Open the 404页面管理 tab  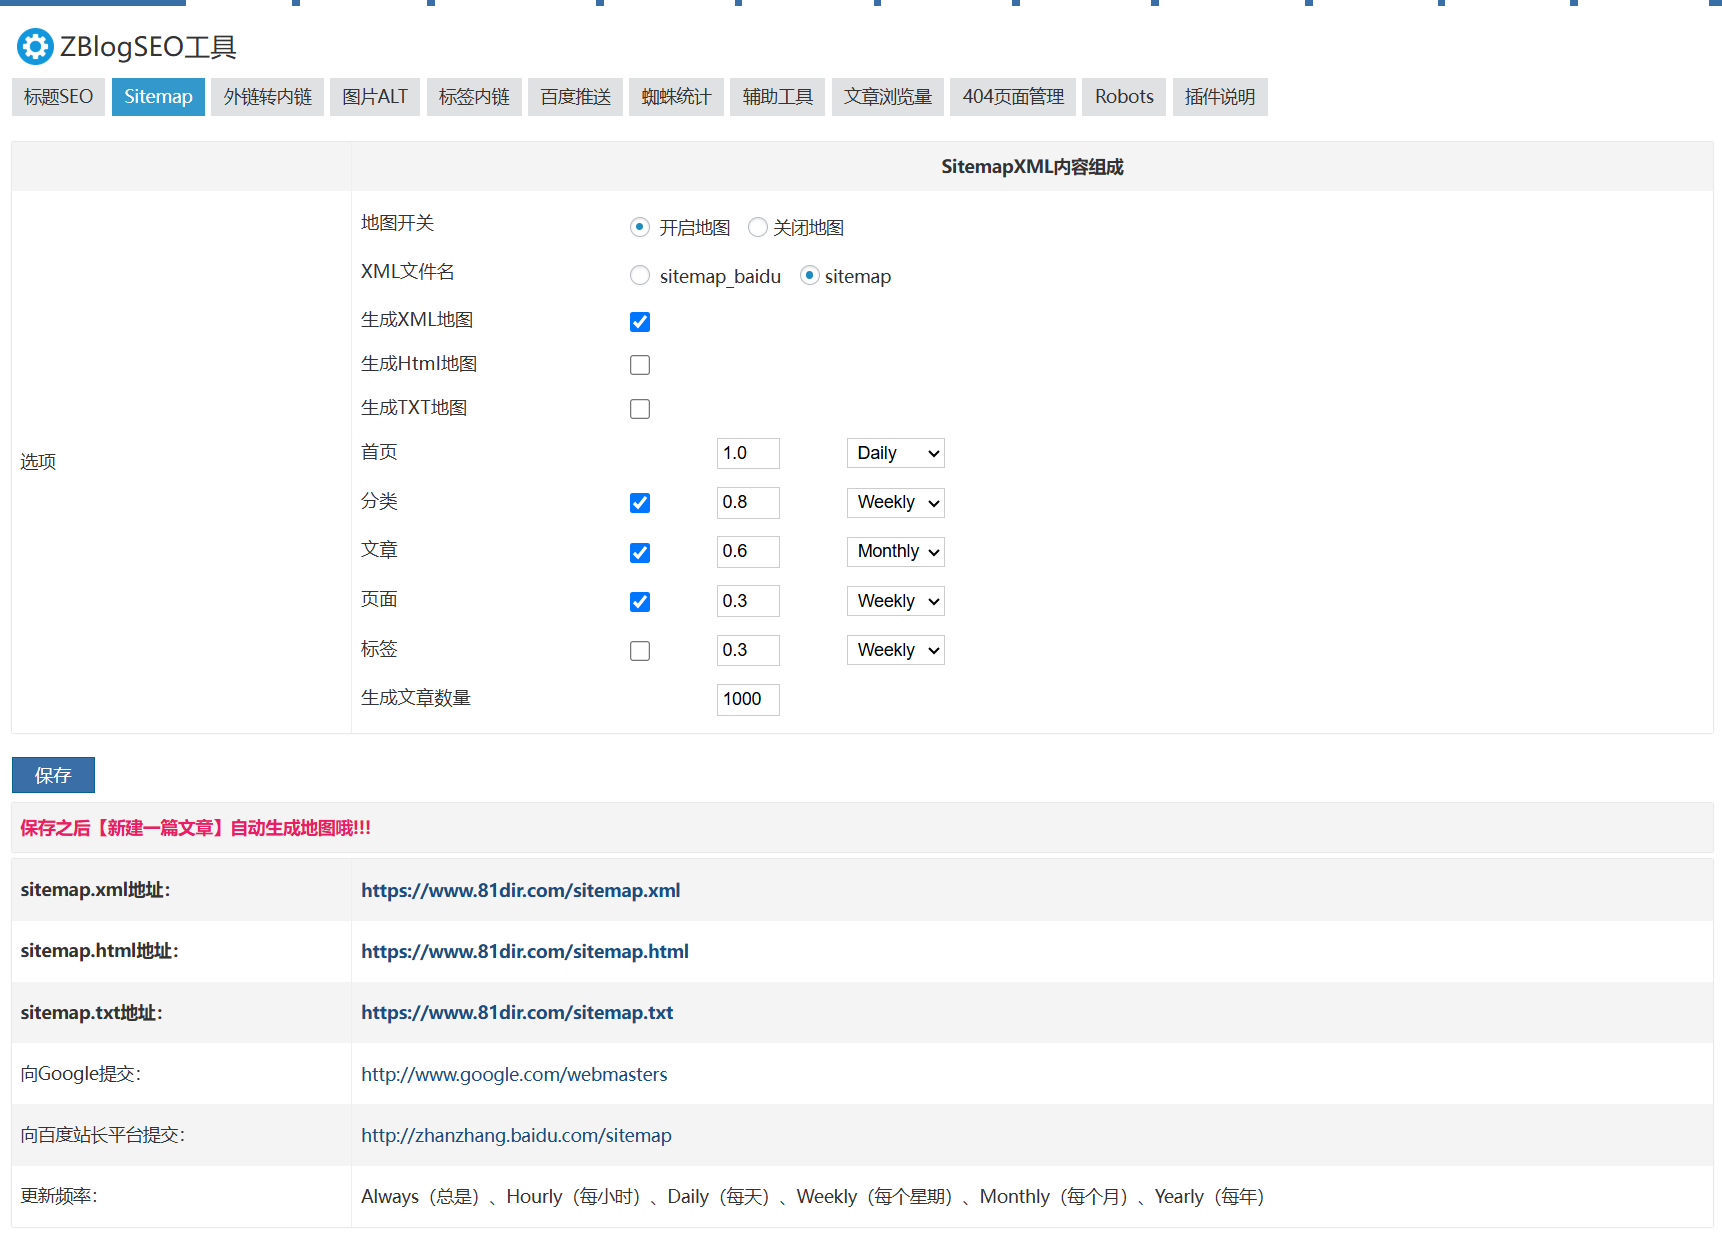(x=1012, y=96)
